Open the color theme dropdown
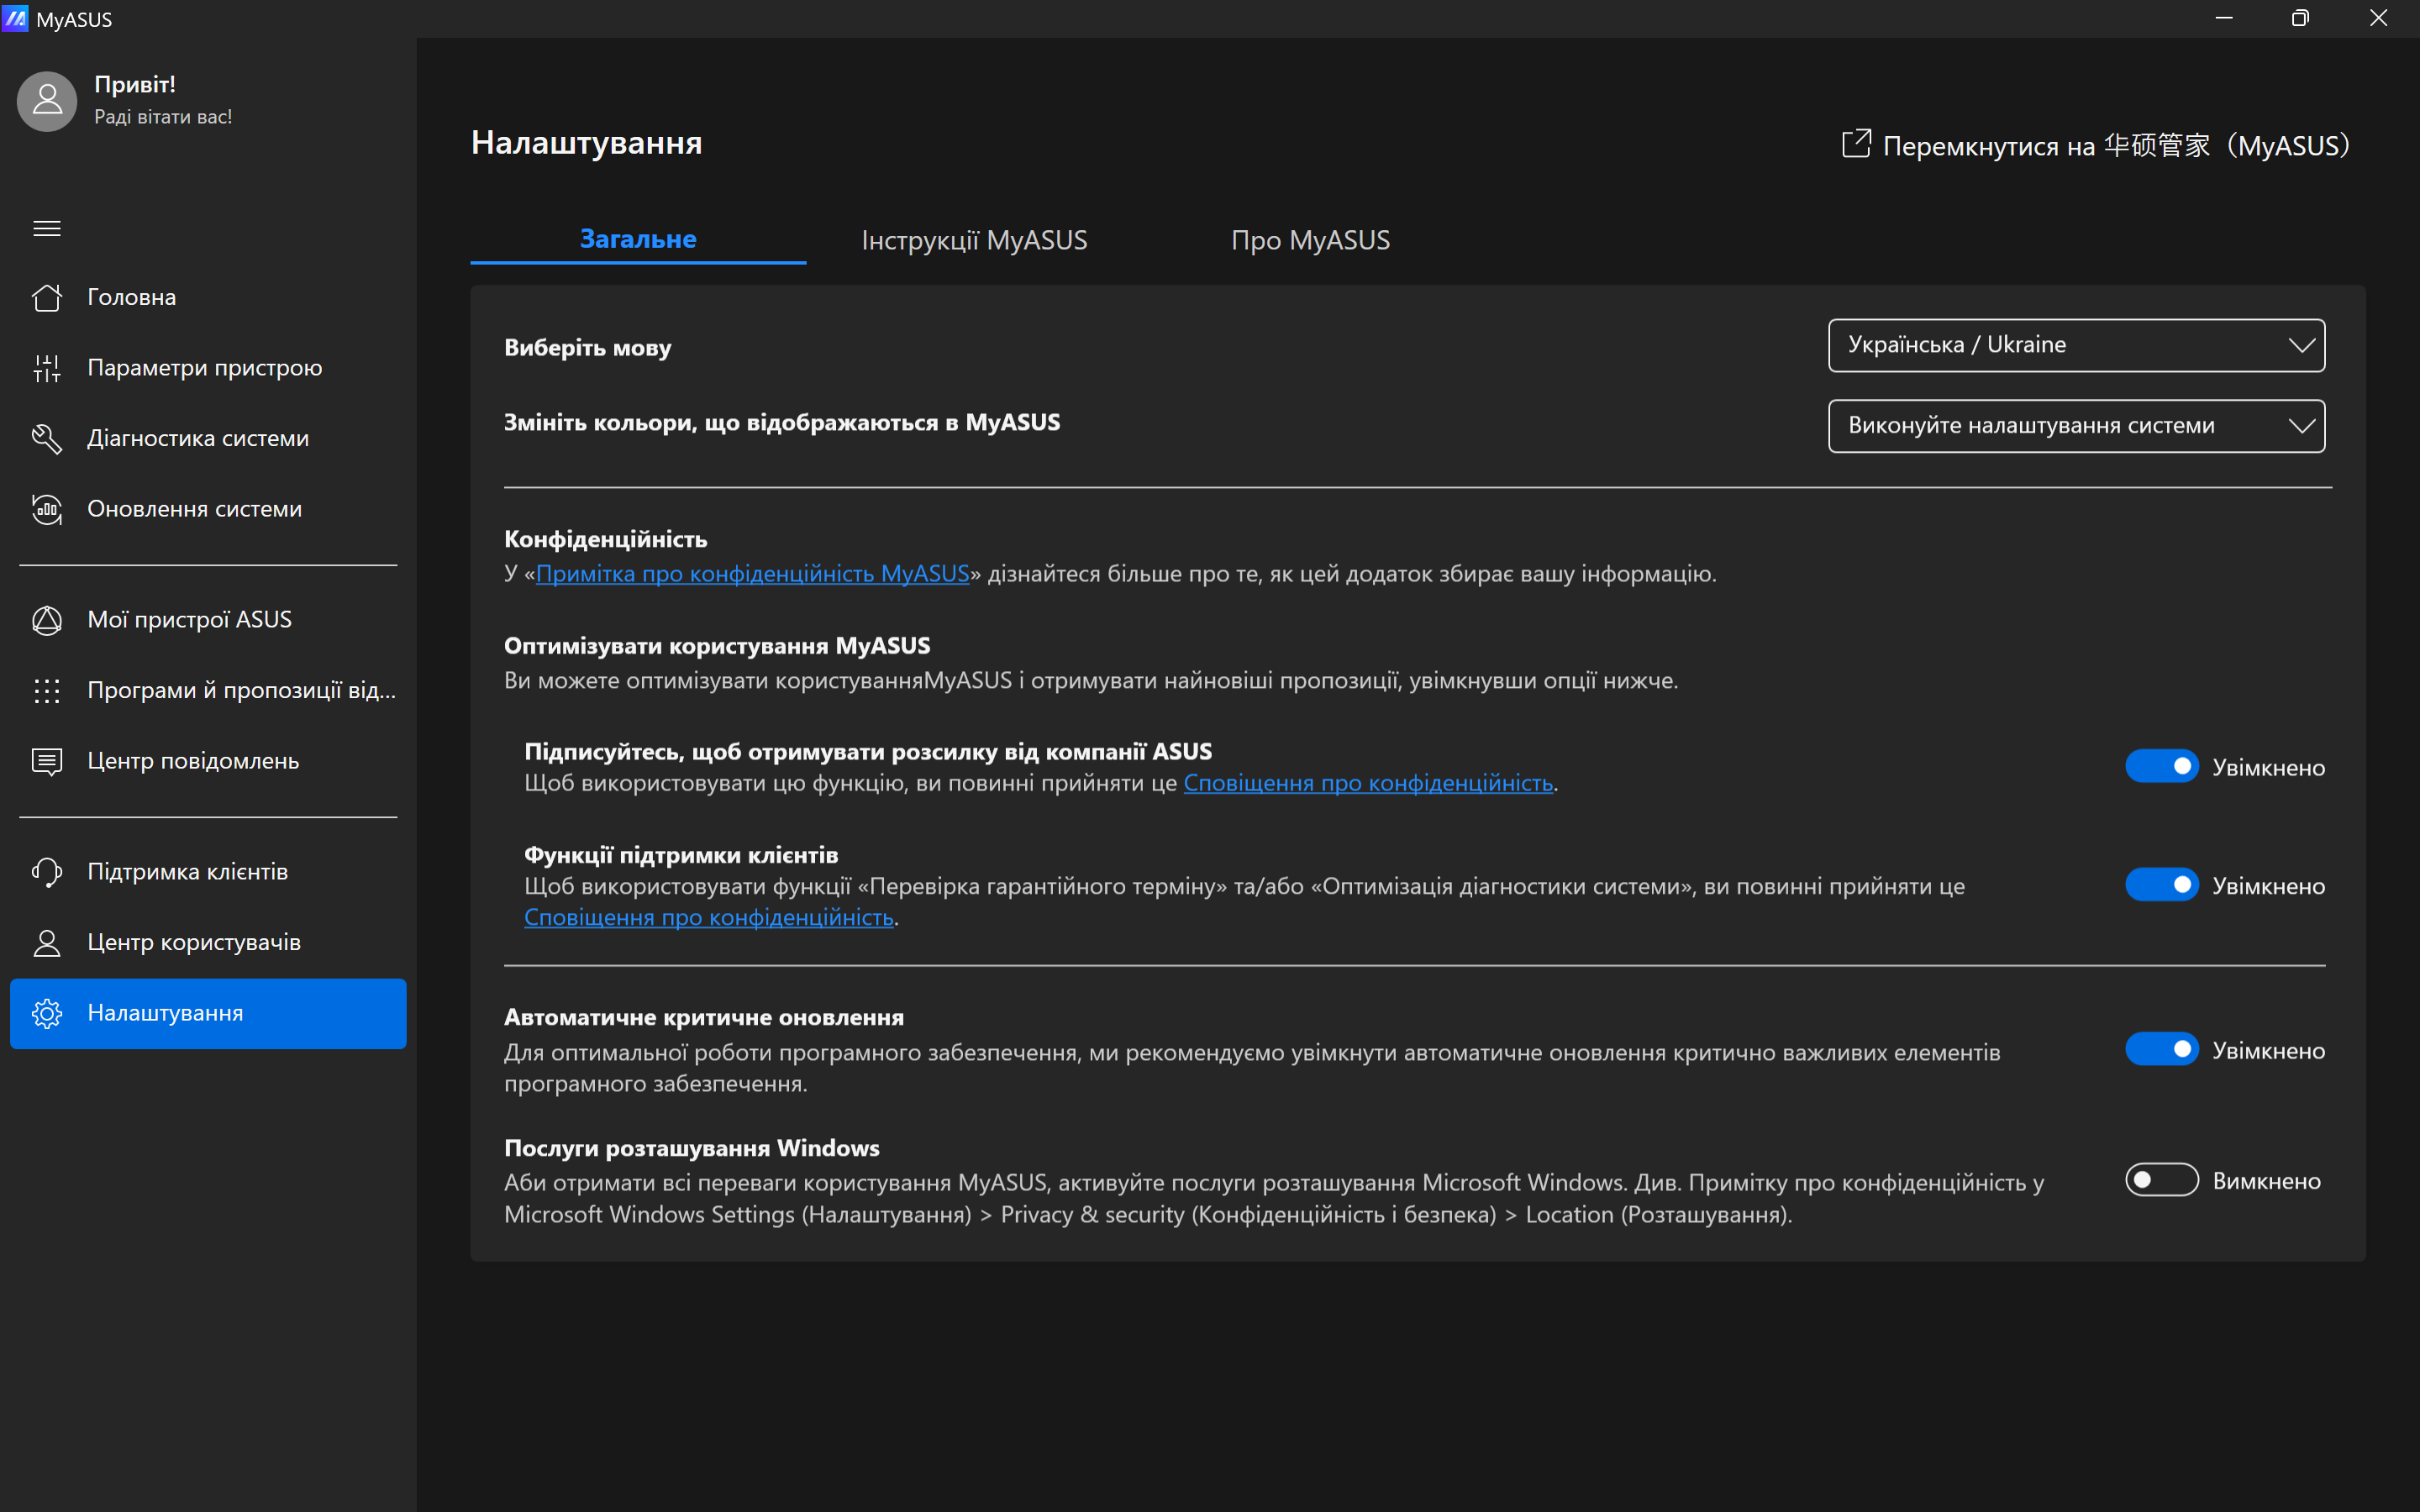This screenshot has height=1512, width=2420. (x=2076, y=426)
